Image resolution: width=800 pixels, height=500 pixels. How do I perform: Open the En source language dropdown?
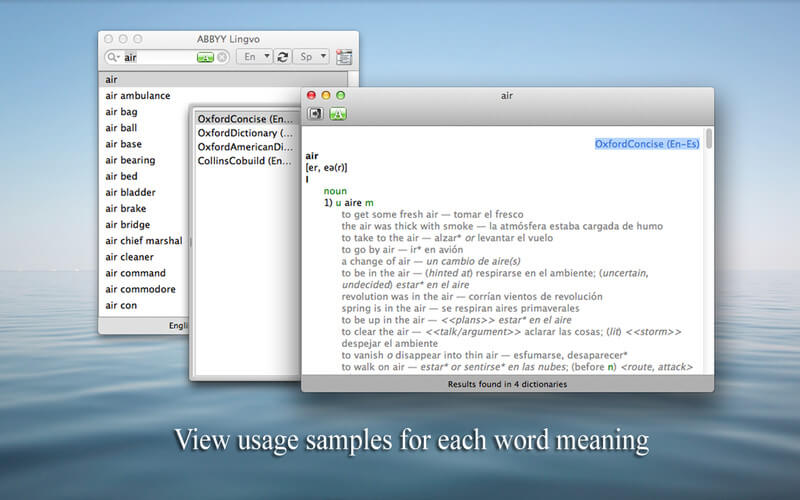255,57
